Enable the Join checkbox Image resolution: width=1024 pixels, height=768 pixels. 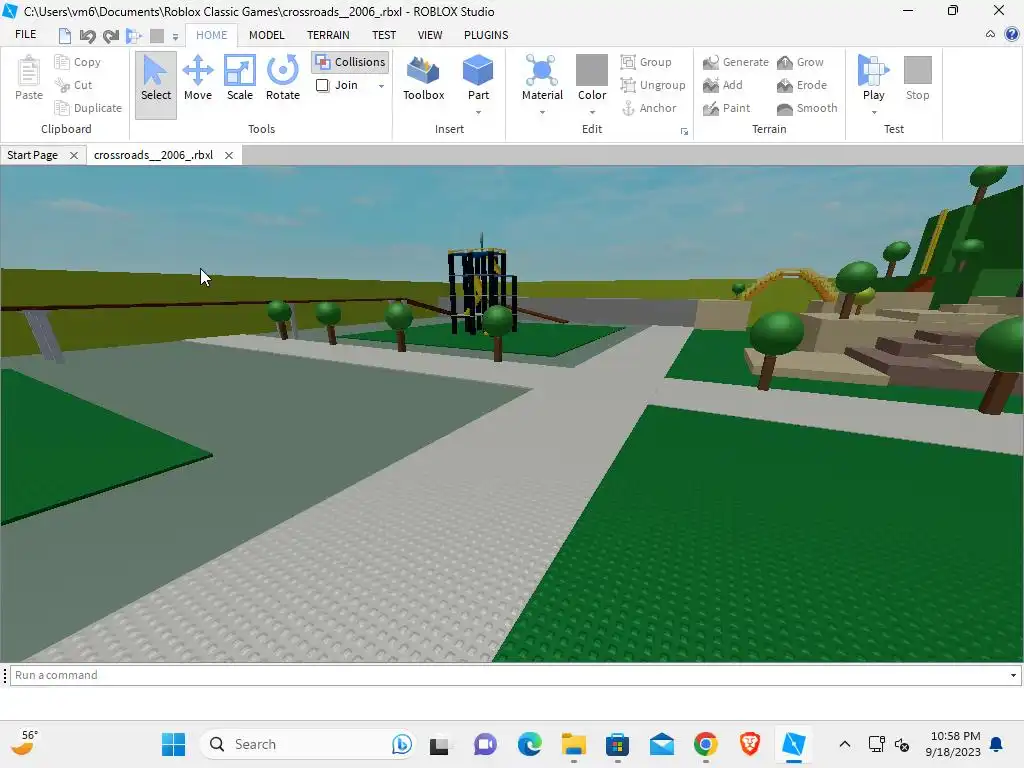323,85
